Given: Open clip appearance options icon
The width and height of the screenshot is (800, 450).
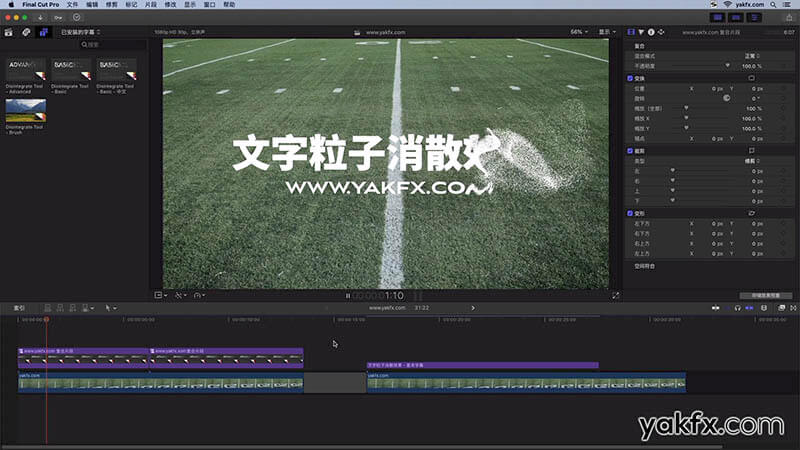Looking at the screenshot, I should coord(764,308).
